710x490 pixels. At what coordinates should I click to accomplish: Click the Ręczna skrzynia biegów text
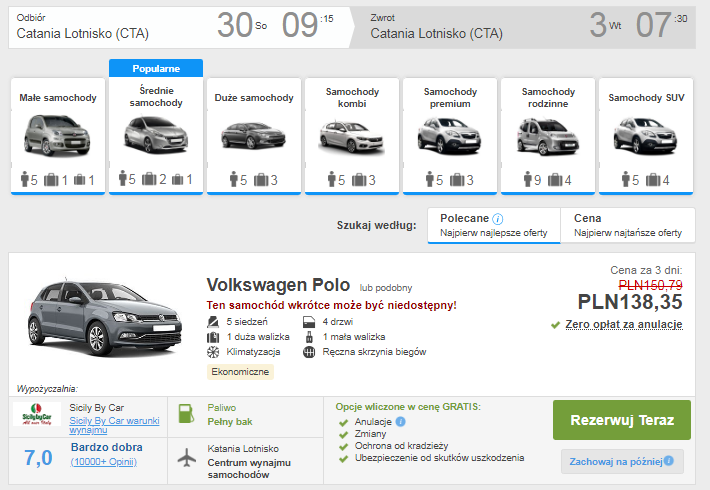[374, 352]
